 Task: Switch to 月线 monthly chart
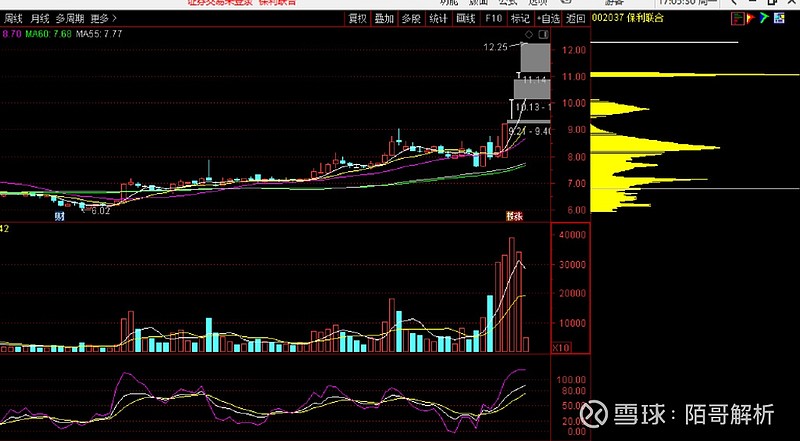(40, 18)
